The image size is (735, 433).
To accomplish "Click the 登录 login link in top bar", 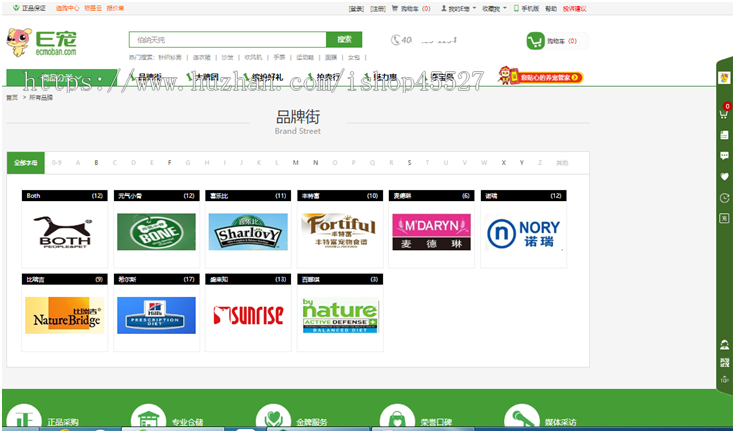I will click(x=356, y=8).
